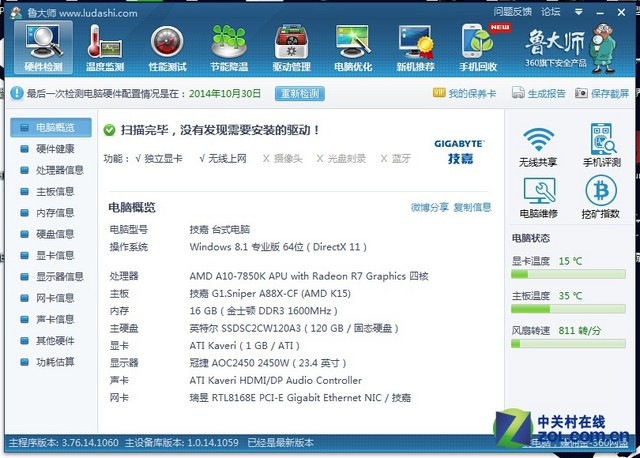The image size is (640, 458).
Task: Click the Windows 8.1 operating system text
Action: tap(278, 247)
